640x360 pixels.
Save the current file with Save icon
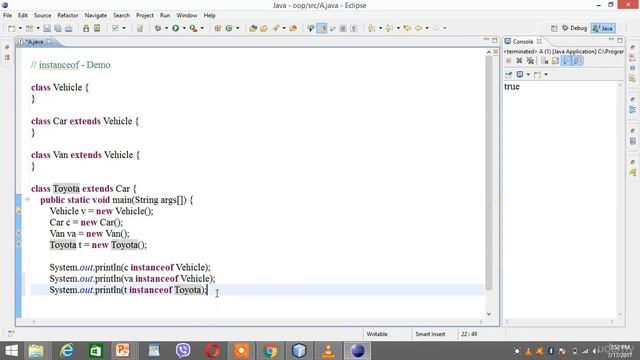click(47, 28)
